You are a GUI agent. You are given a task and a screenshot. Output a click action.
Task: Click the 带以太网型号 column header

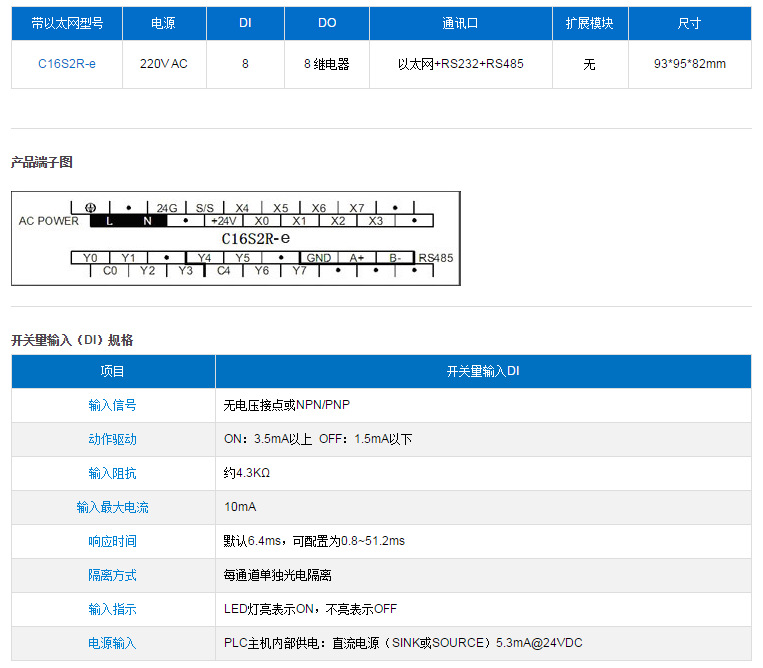[x=67, y=23]
